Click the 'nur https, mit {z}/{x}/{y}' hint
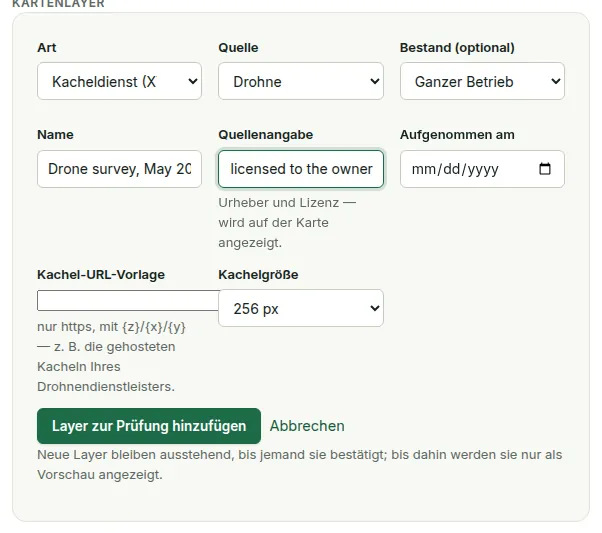The height and width of the screenshot is (533, 602). (x=111, y=357)
